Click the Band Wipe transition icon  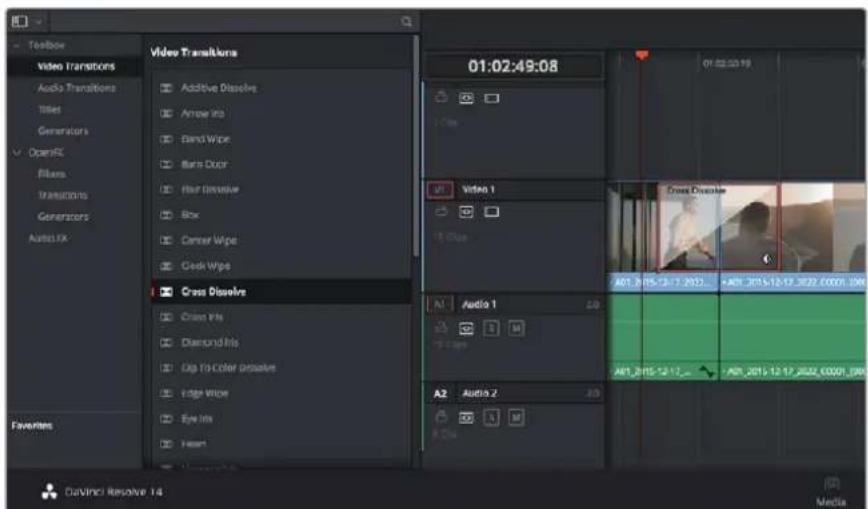tap(166, 139)
